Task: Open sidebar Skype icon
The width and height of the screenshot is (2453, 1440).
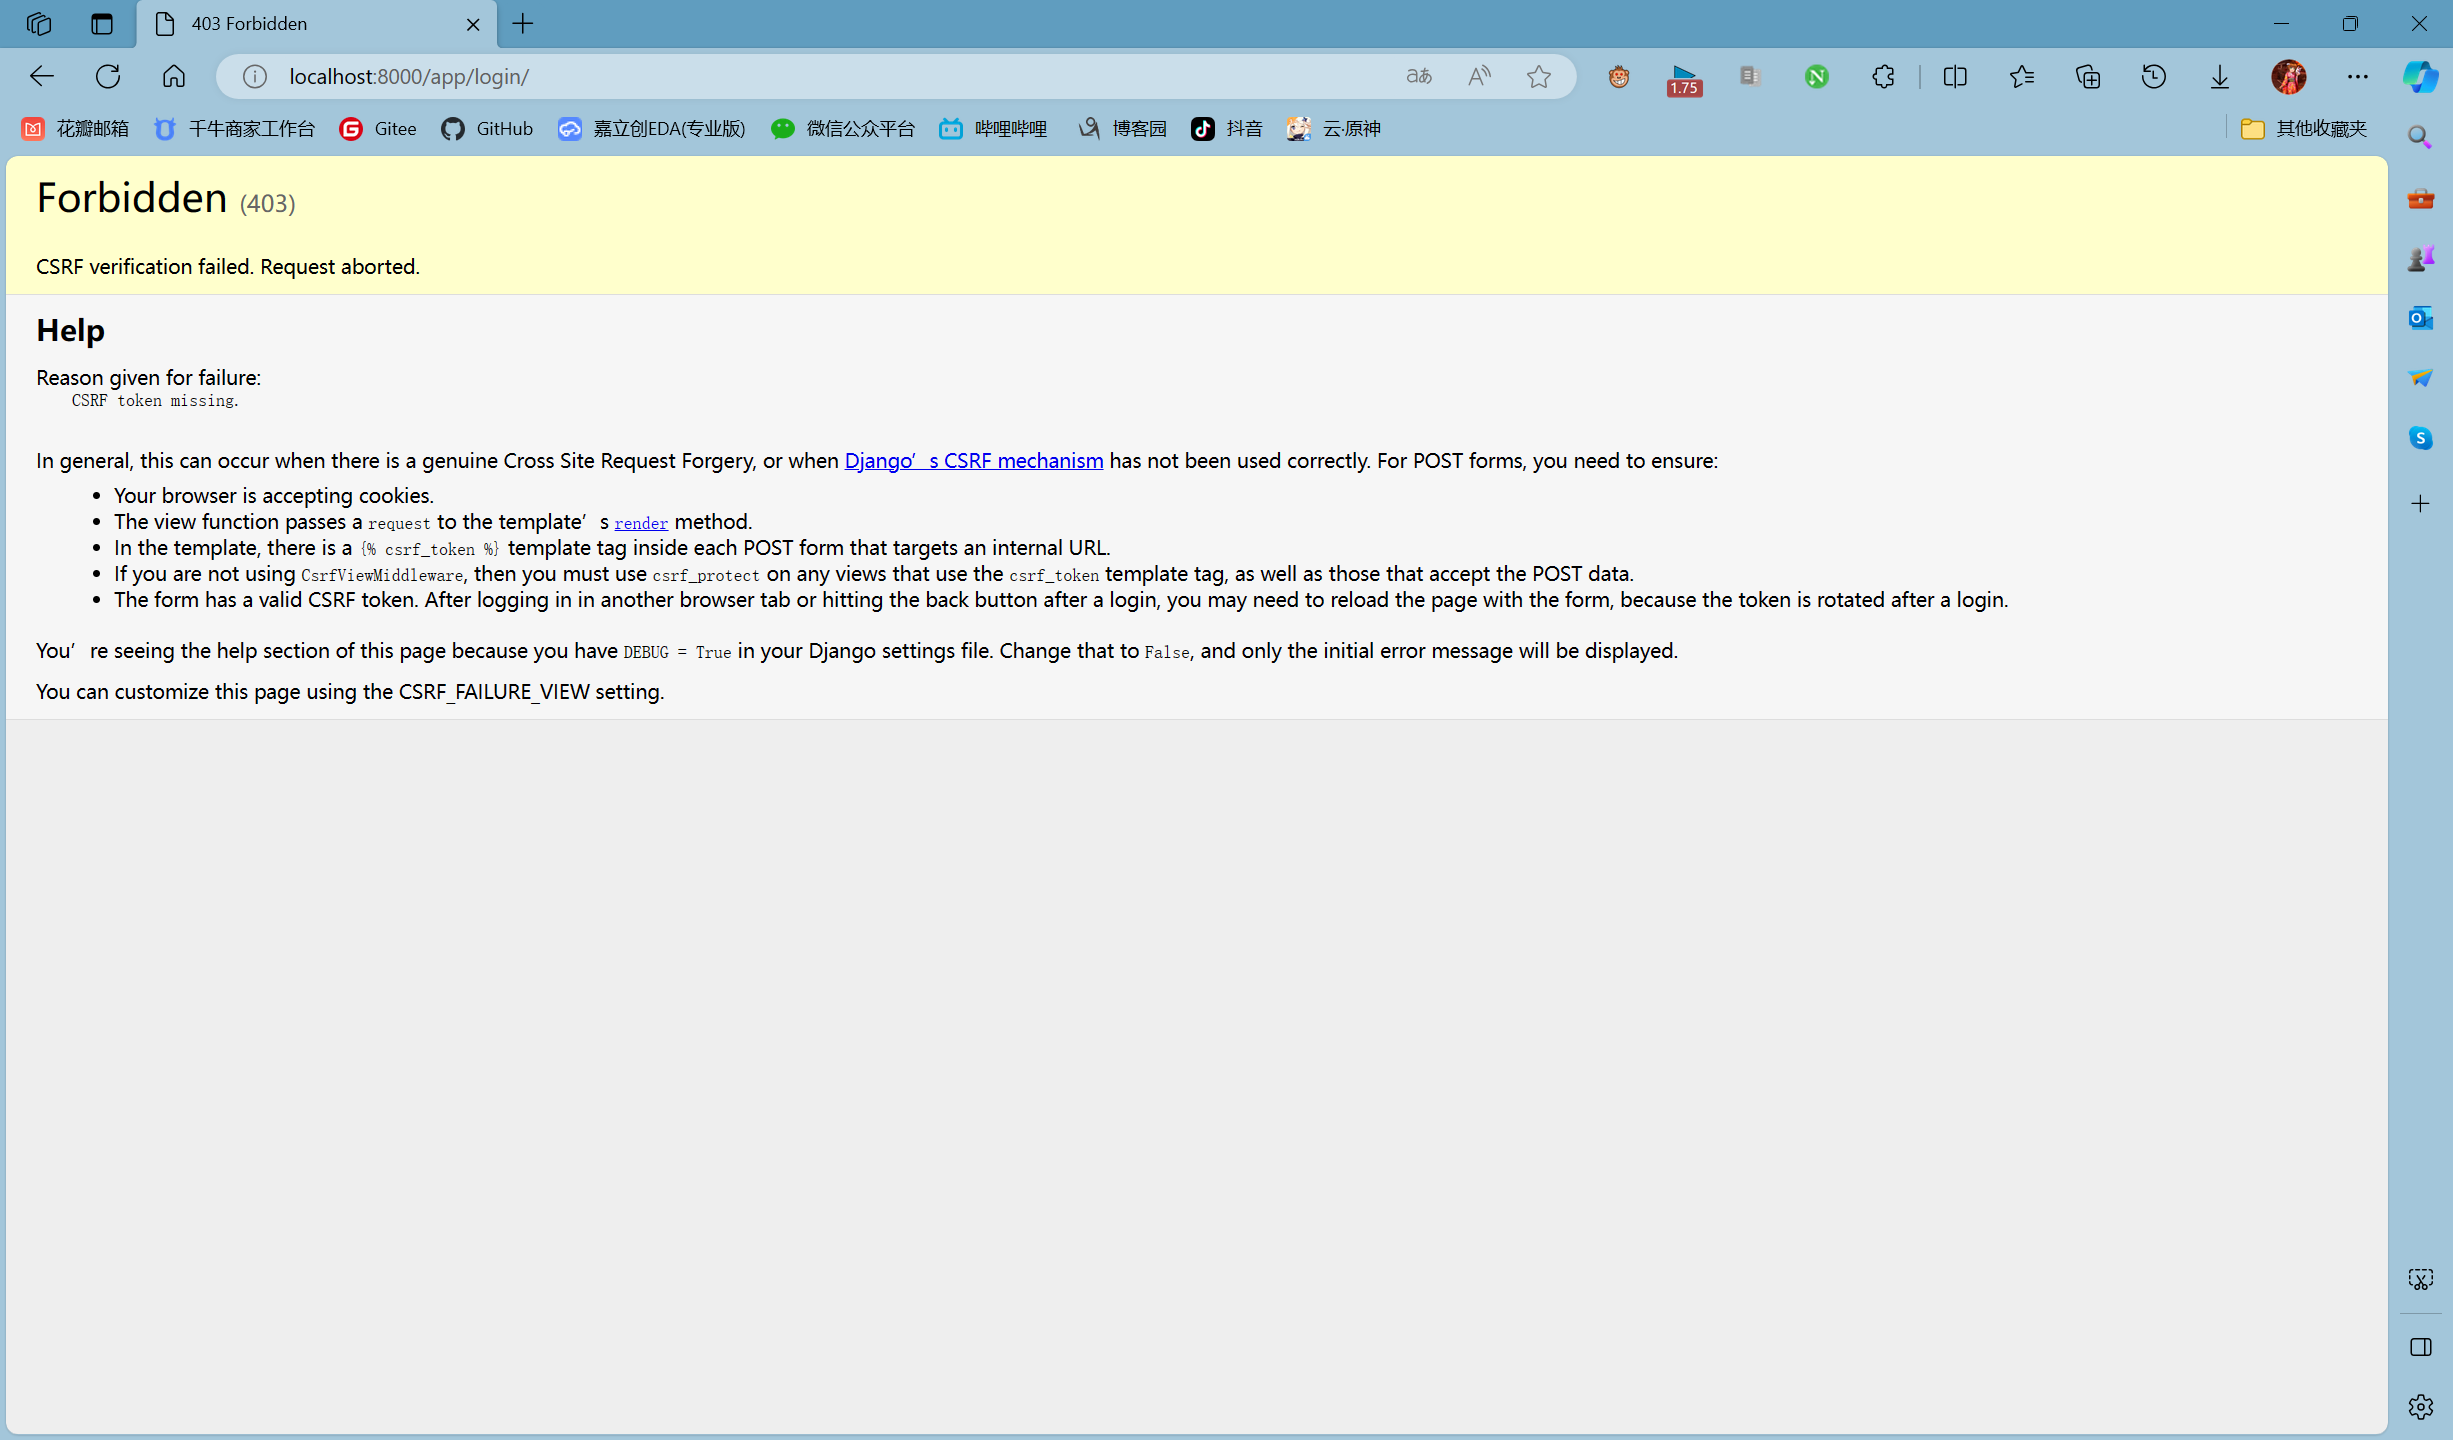Action: point(2420,438)
